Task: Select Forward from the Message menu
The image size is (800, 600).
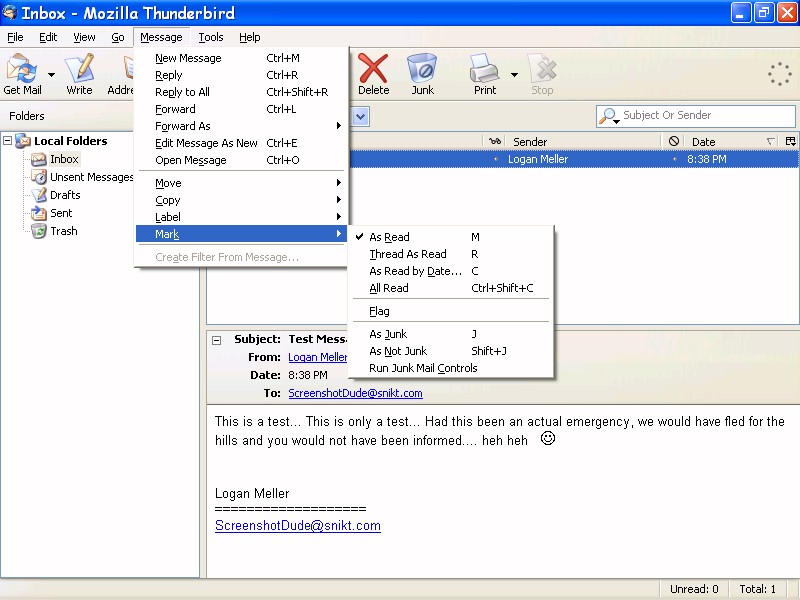Action: tap(242, 109)
